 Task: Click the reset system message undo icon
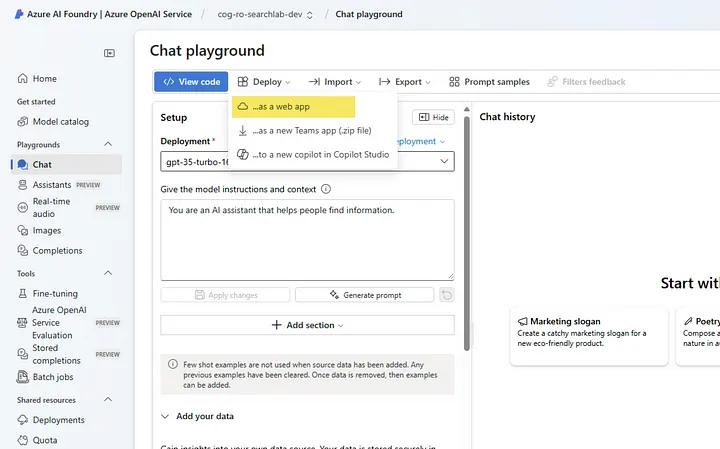coord(447,295)
